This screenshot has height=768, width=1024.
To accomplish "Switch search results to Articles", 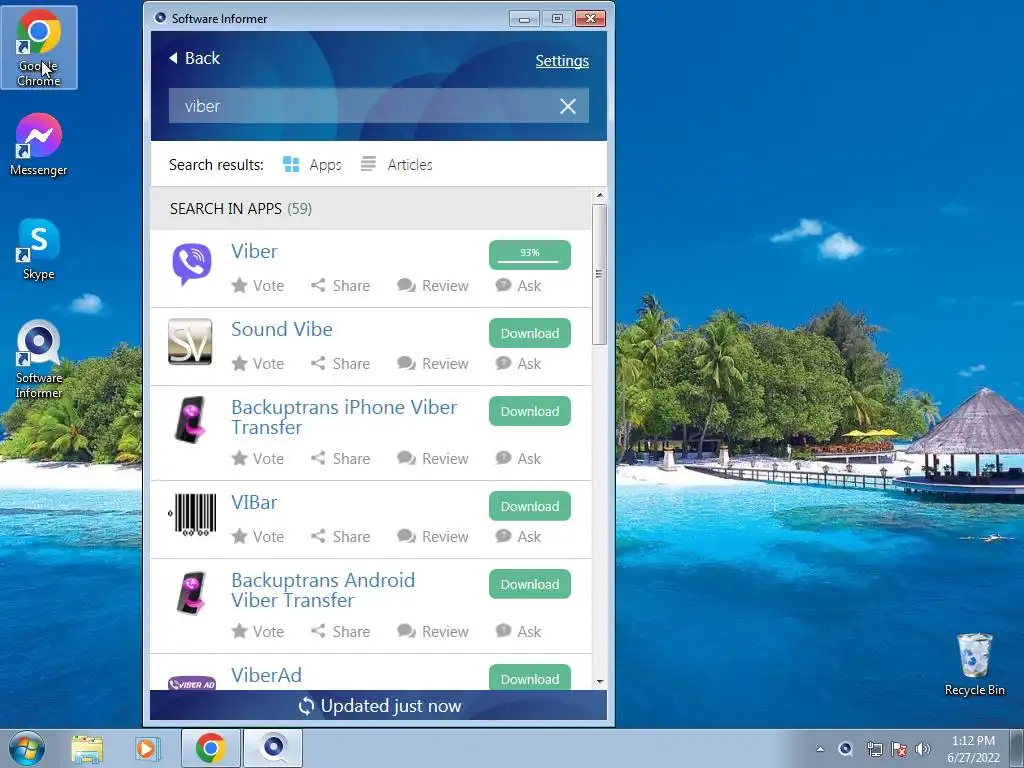I will coord(396,165).
